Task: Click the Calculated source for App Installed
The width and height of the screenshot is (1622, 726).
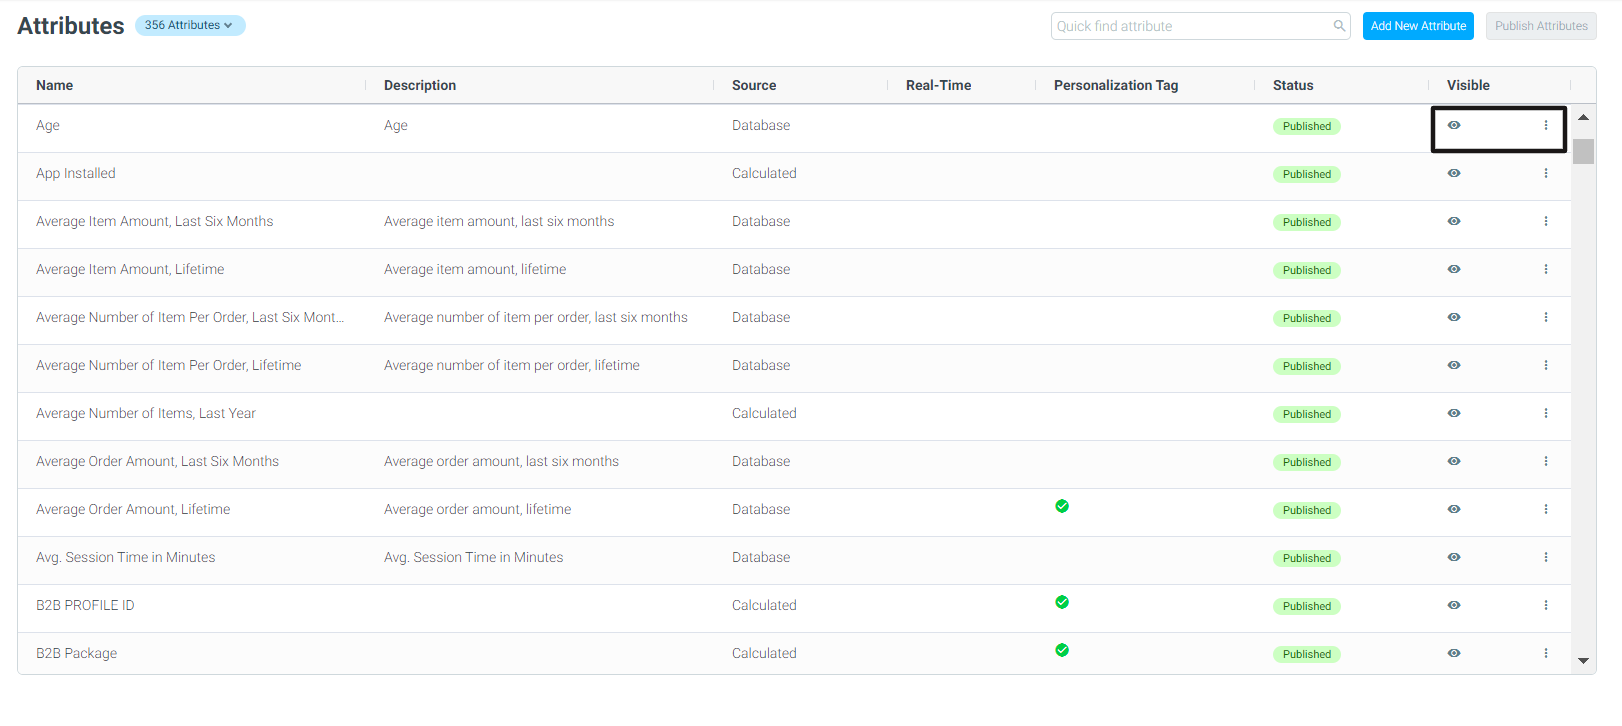Action: coord(764,173)
